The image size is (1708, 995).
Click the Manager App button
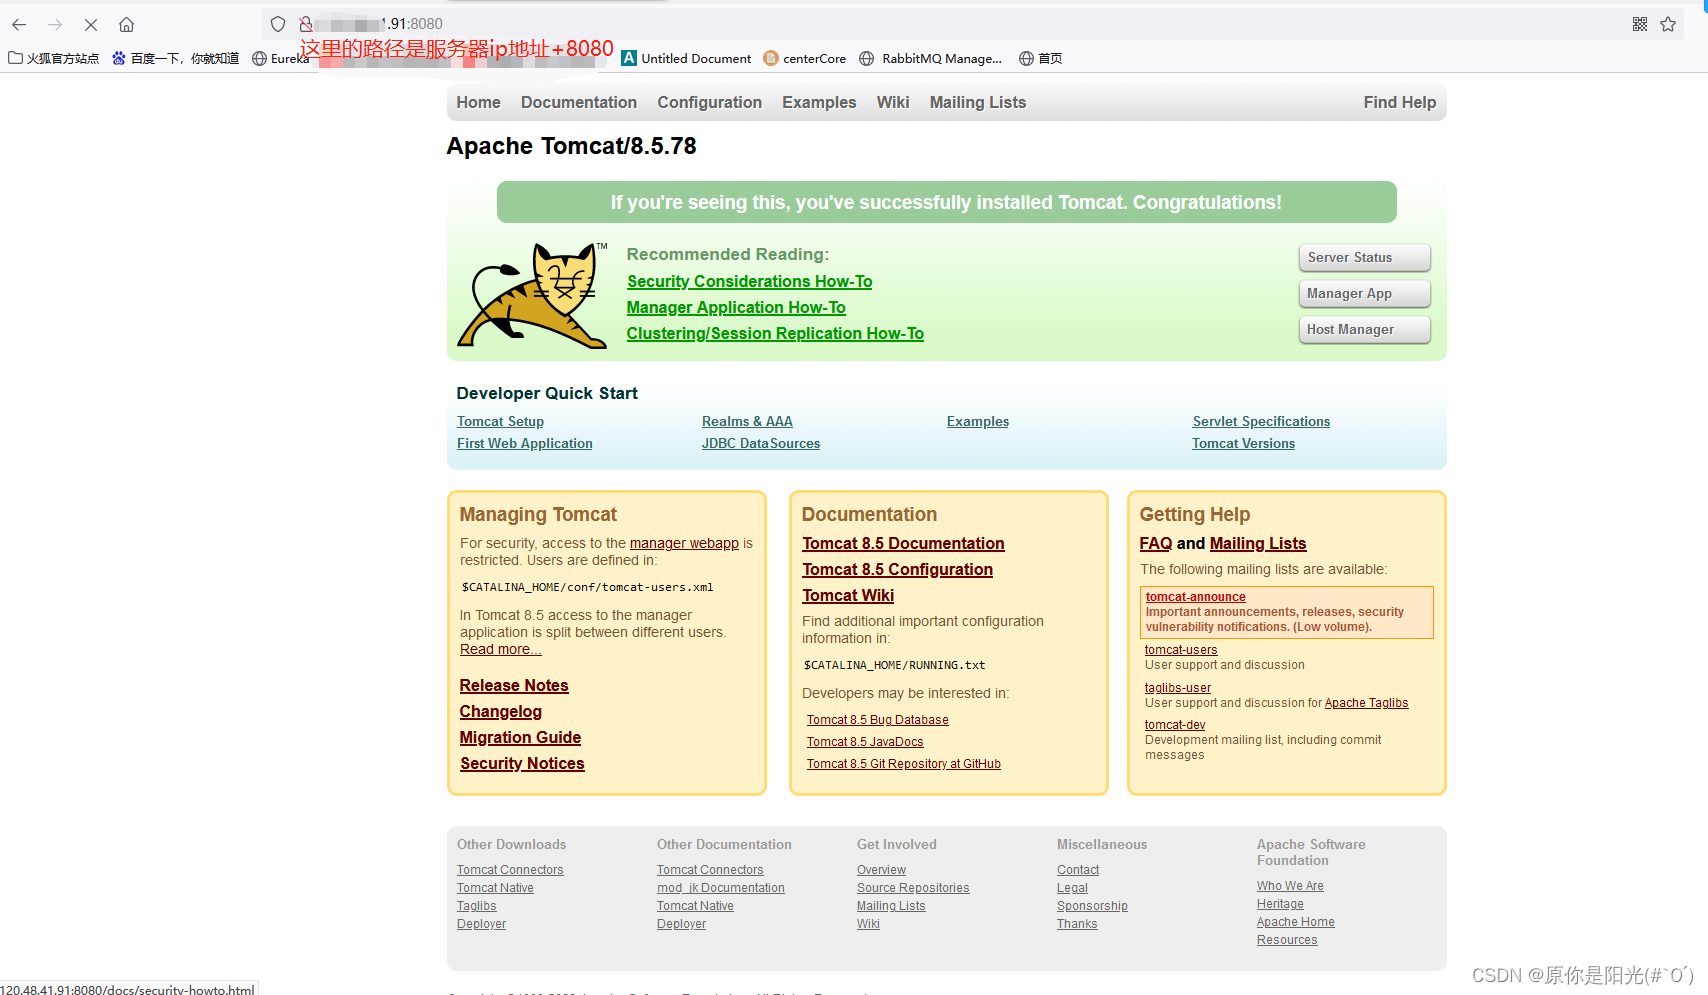click(x=1364, y=293)
